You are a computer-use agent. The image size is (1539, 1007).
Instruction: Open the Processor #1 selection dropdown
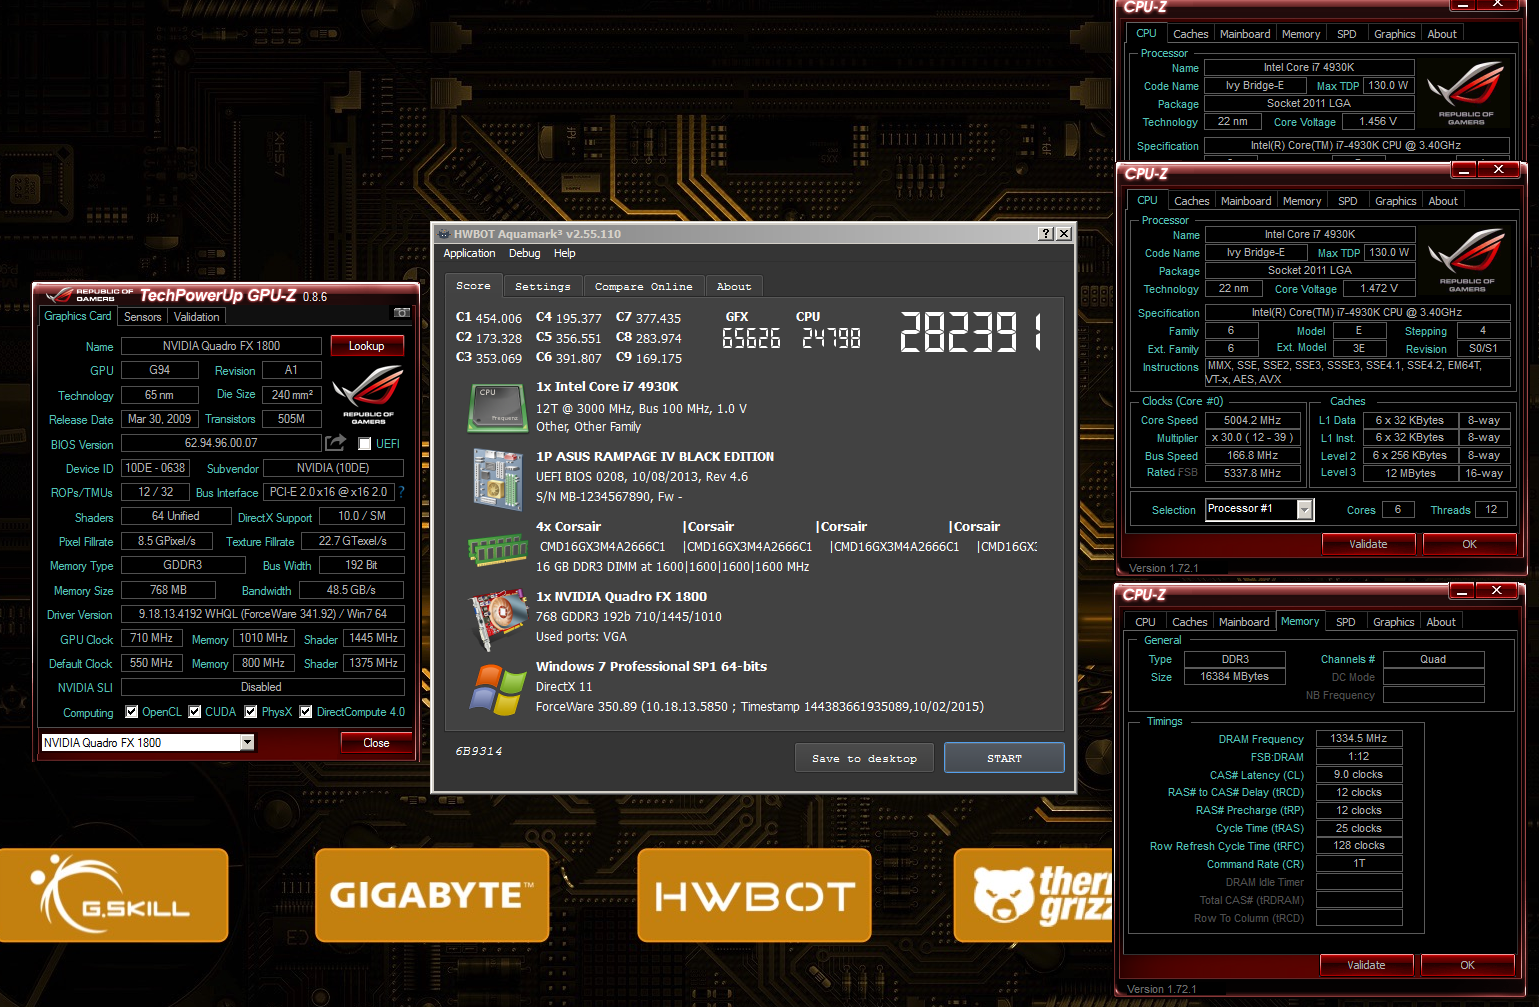point(1304,510)
